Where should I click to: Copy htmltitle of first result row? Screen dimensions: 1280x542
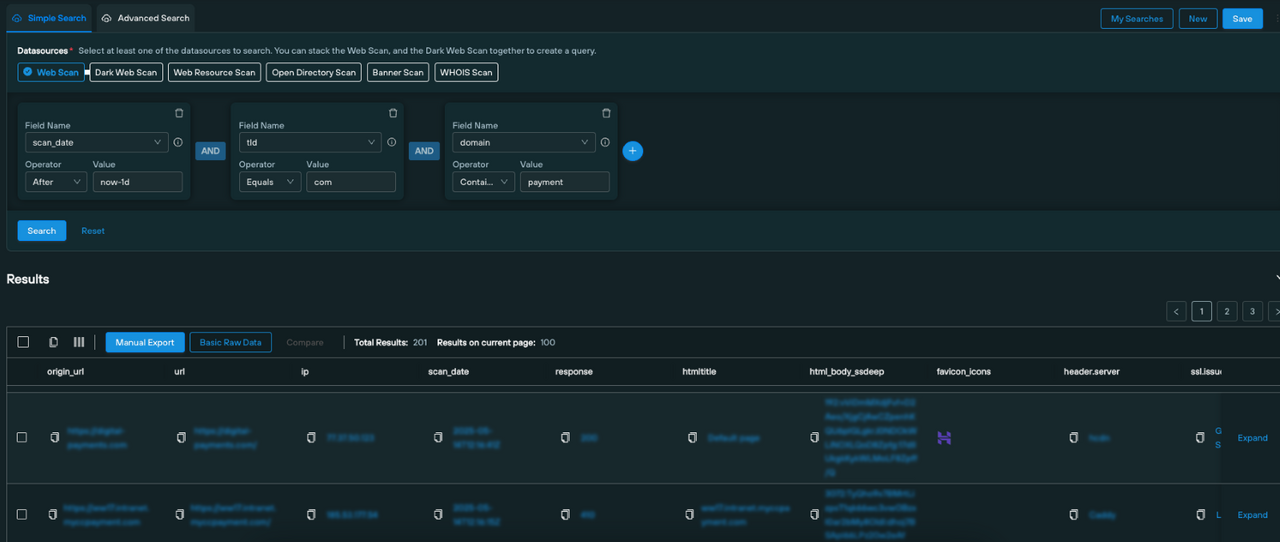[693, 437]
